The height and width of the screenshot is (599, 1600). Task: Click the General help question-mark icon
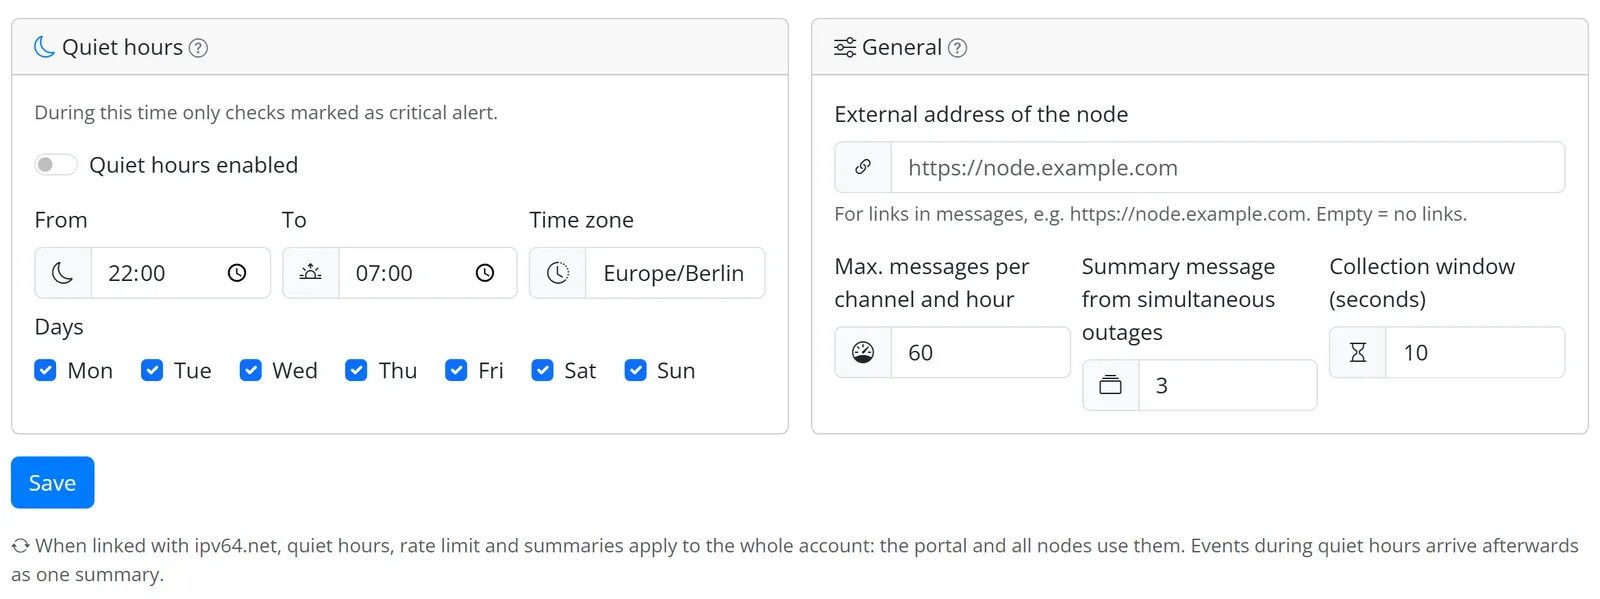[957, 48]
